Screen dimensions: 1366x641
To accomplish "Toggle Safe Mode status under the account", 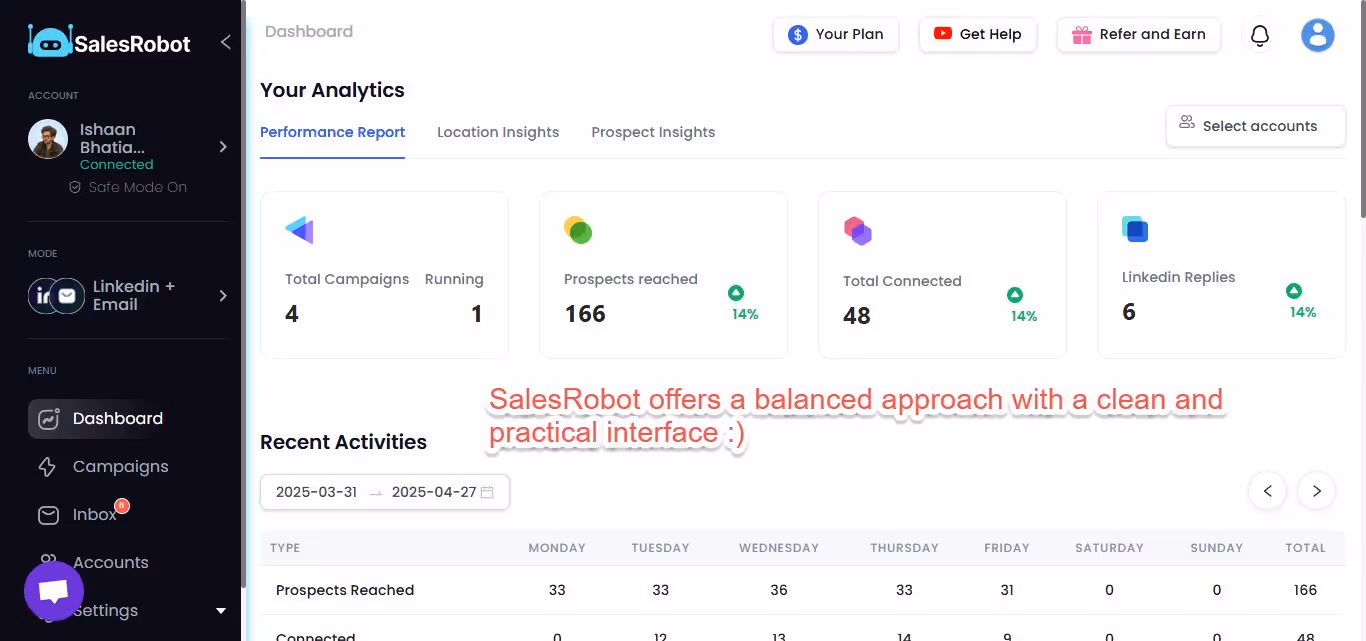I will (128, 187).
